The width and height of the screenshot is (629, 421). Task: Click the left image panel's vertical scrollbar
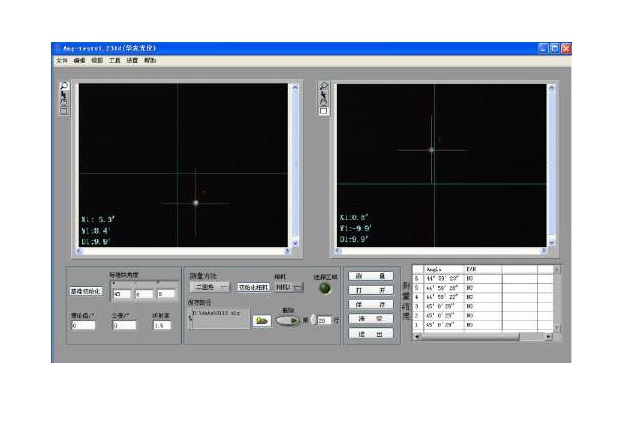(294, 165)
